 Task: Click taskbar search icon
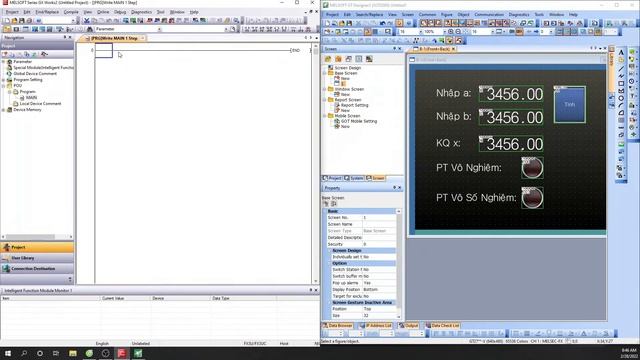24,353
